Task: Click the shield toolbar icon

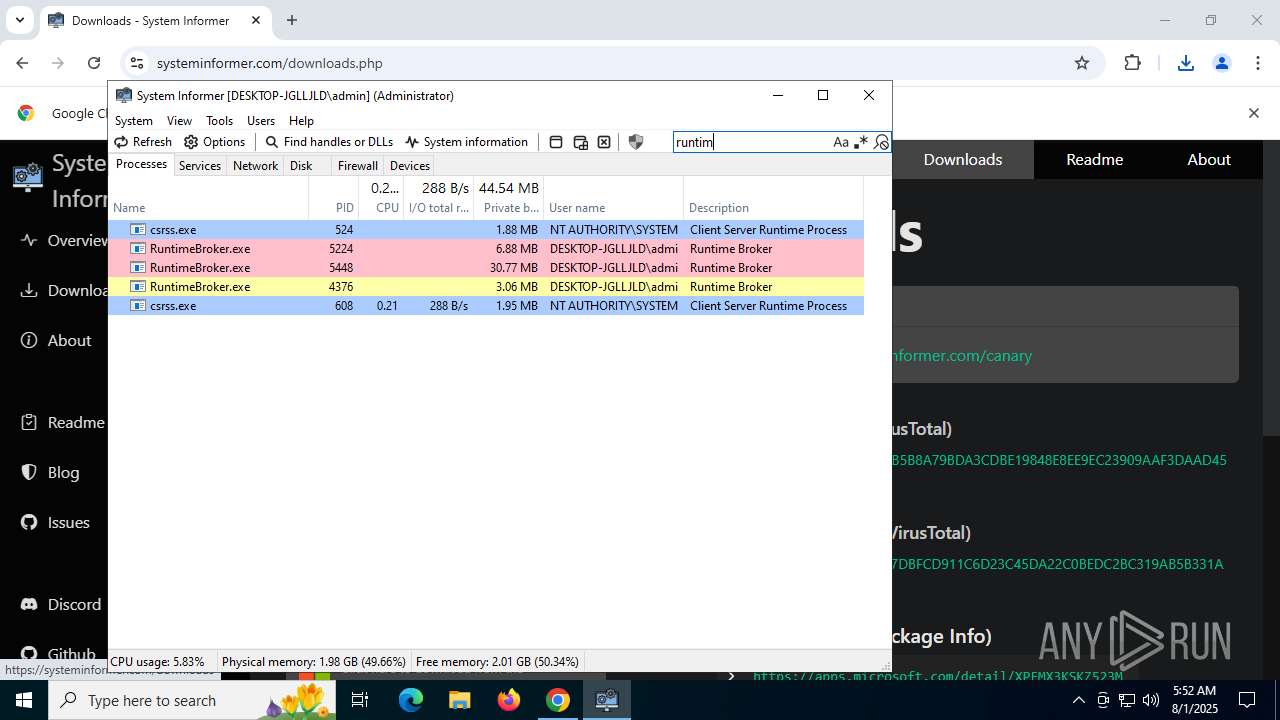Action: (x=635, y=142)
